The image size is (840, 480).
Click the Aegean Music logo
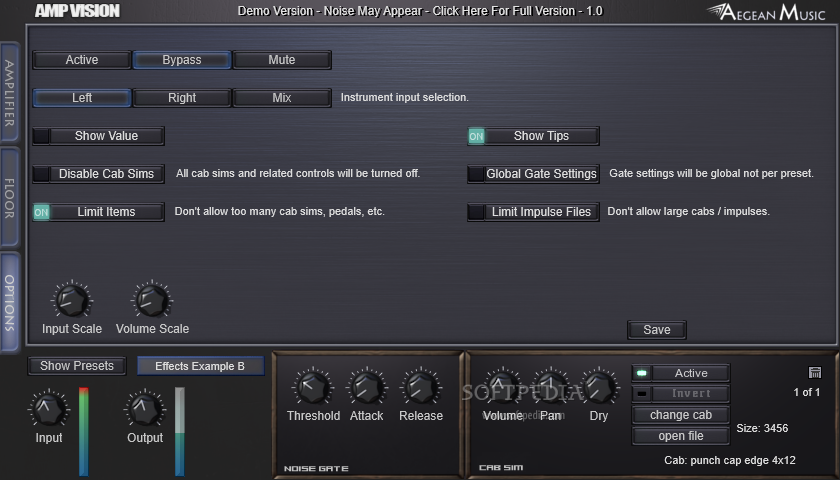pyautogui.click(x=766, y=12)
